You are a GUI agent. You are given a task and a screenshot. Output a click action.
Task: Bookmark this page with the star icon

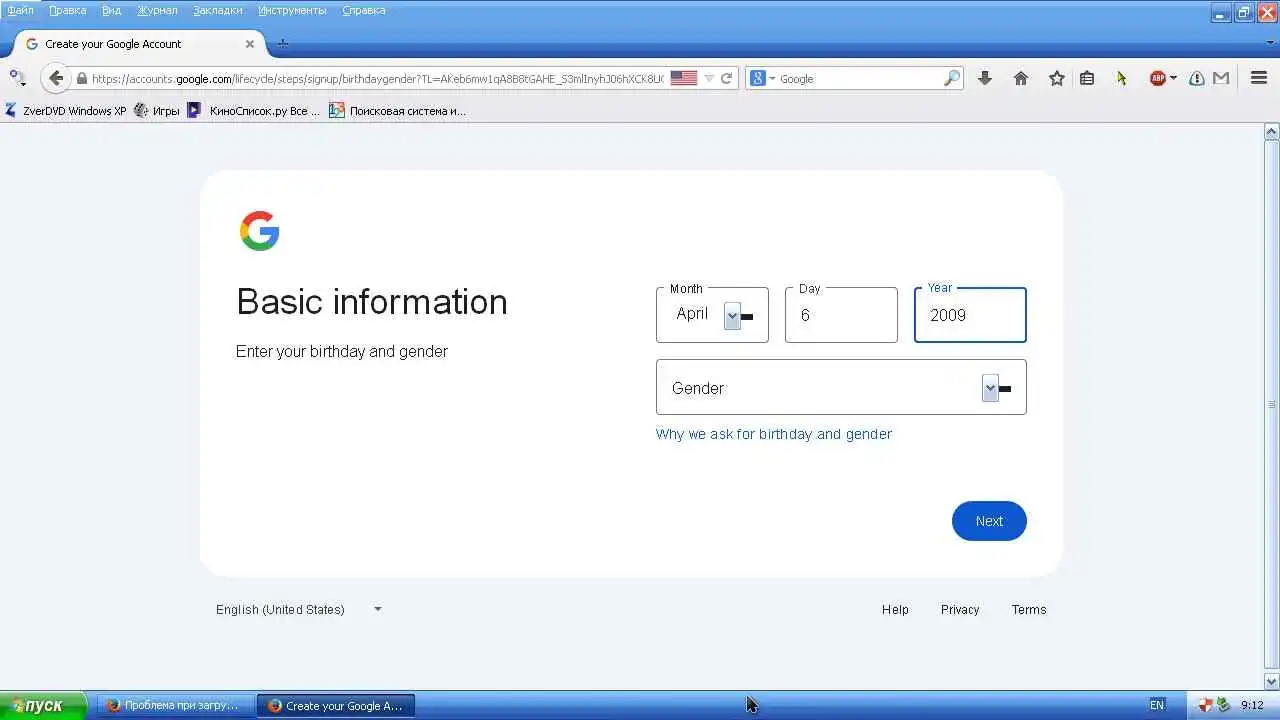click(x=1057, y=78)
